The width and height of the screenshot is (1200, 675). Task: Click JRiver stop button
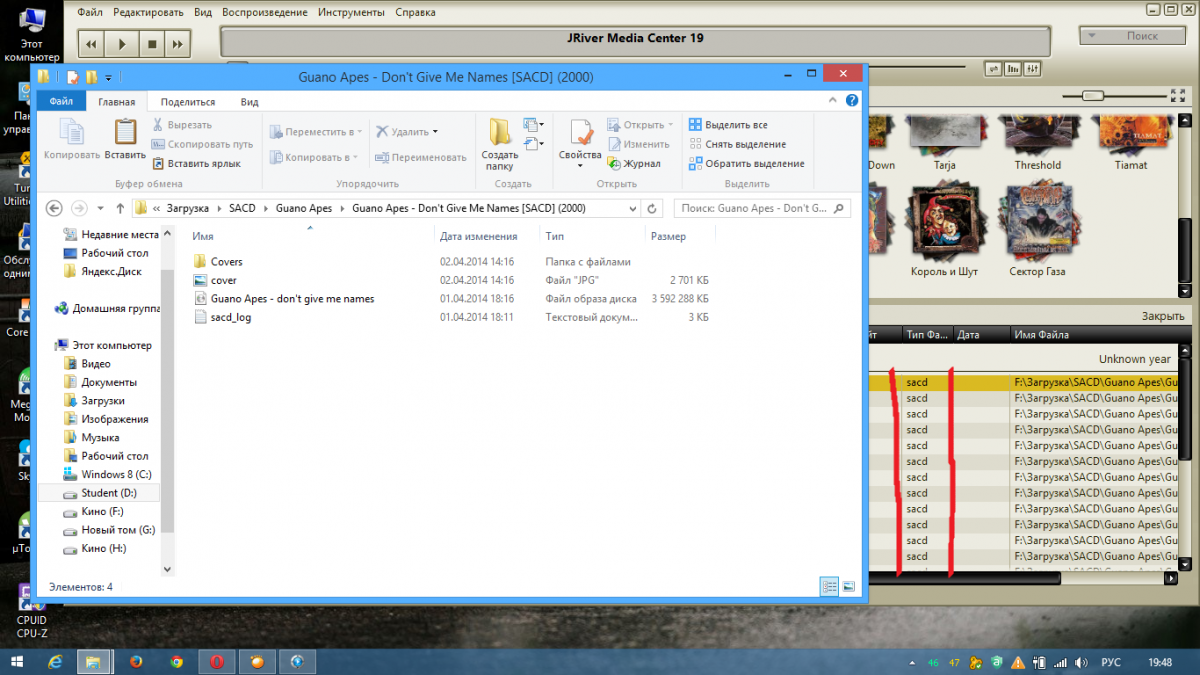[x=151, y=44]
